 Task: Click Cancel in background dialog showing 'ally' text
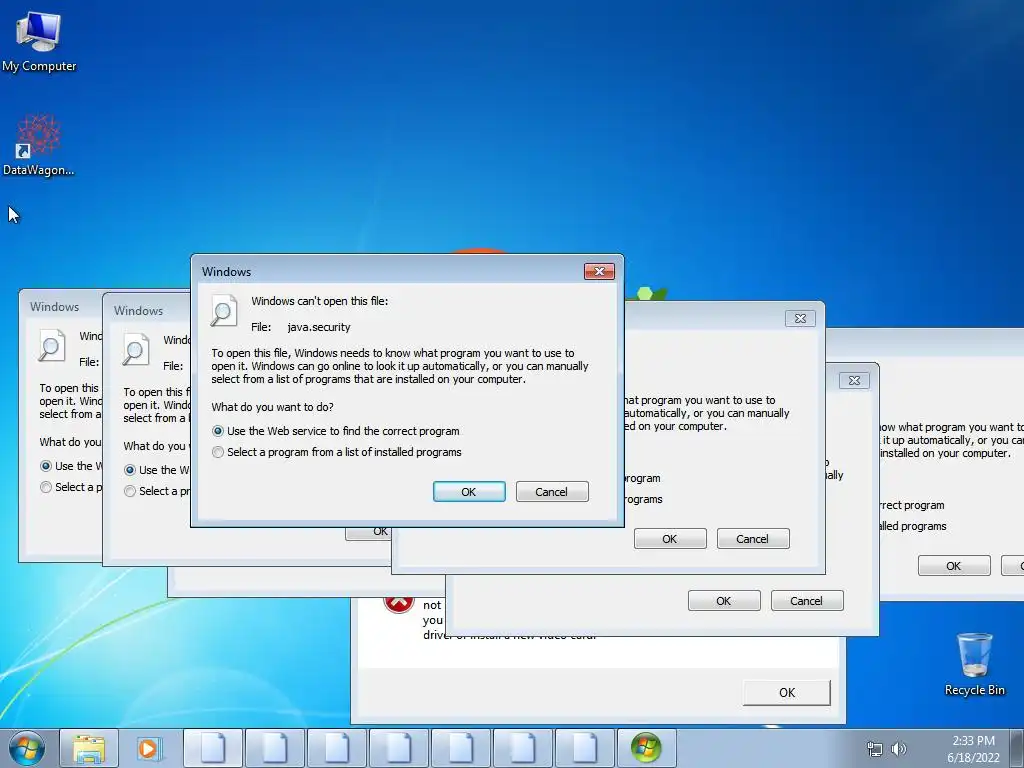tap(807, 601)
